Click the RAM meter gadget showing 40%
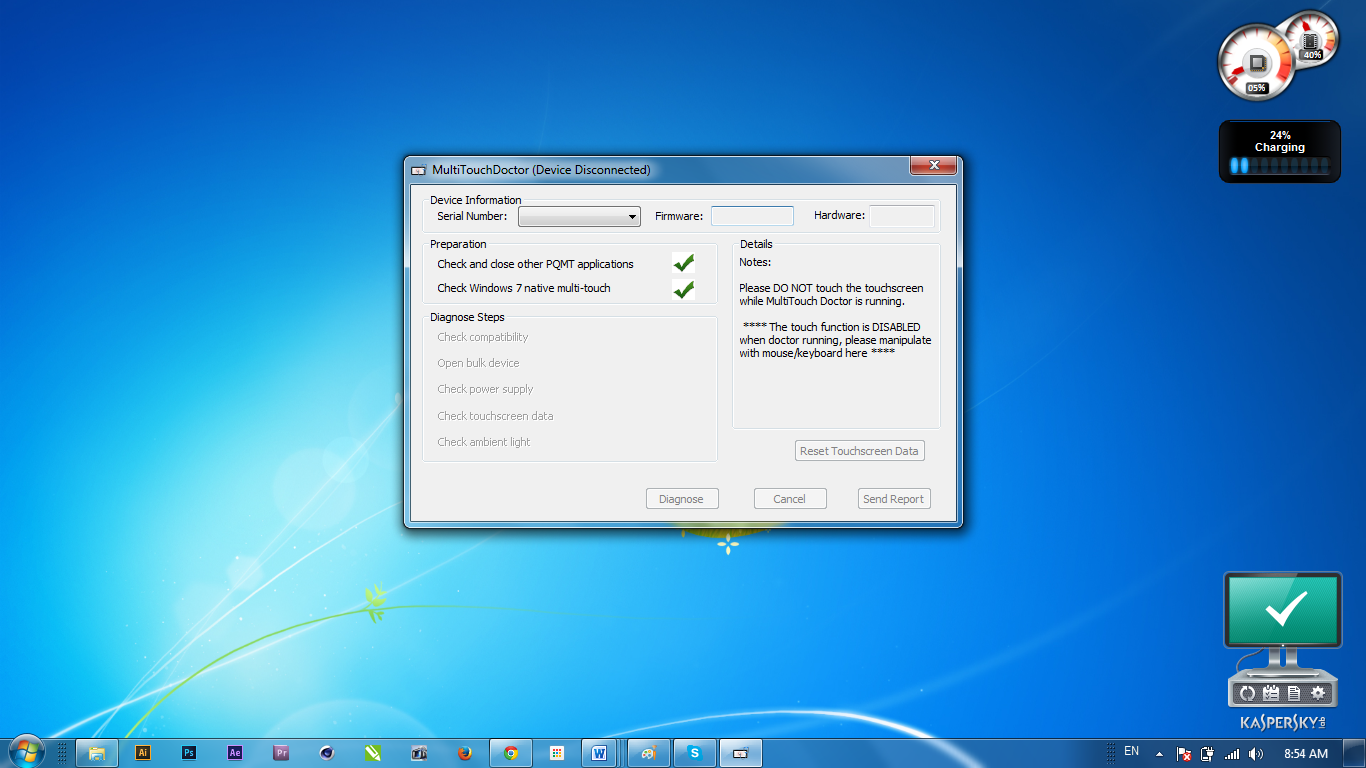Viewport: 1366px width, 768px height. click(1311, 38)
